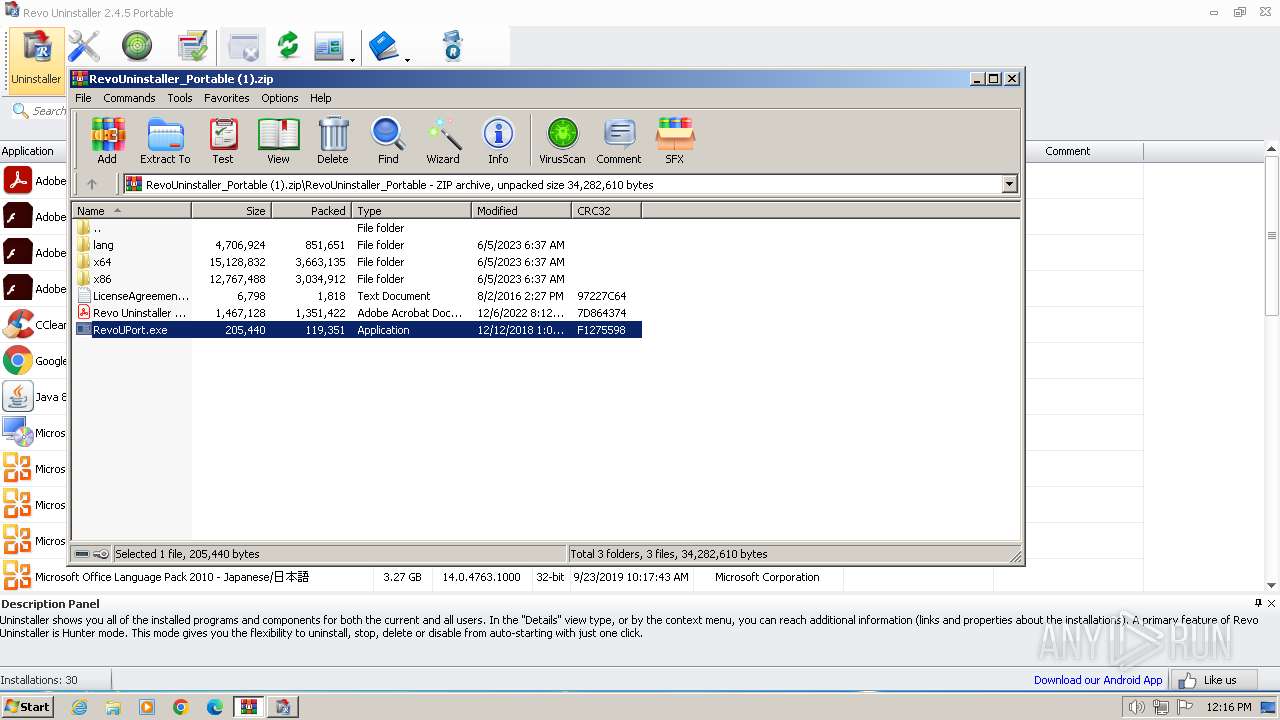Click the taskbar clock showing 12:16 PM

click(x=1229, y=707)
